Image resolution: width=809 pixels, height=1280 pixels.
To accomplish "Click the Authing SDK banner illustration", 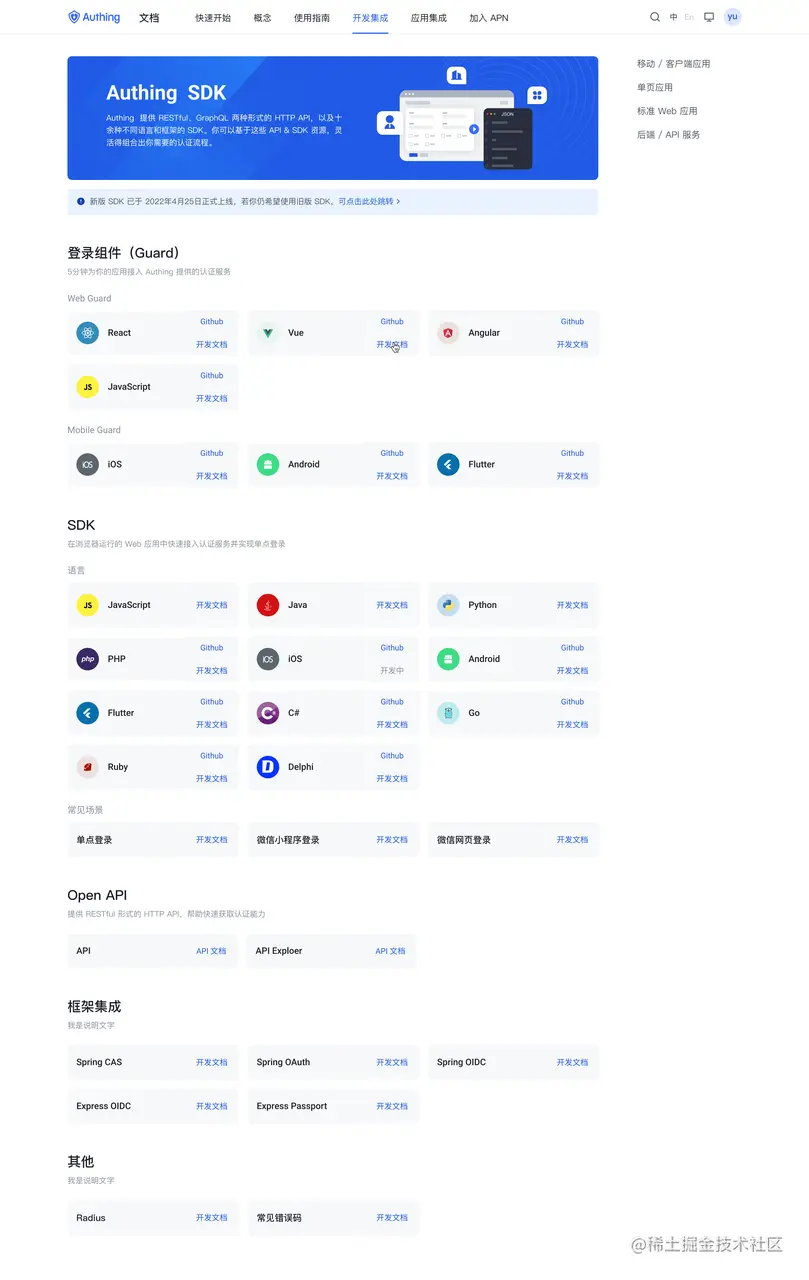I will (x=462, y=118).
